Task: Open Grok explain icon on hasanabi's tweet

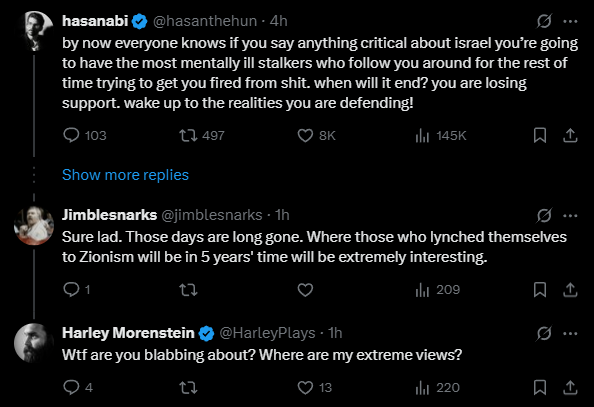Action: pos(544,21)
